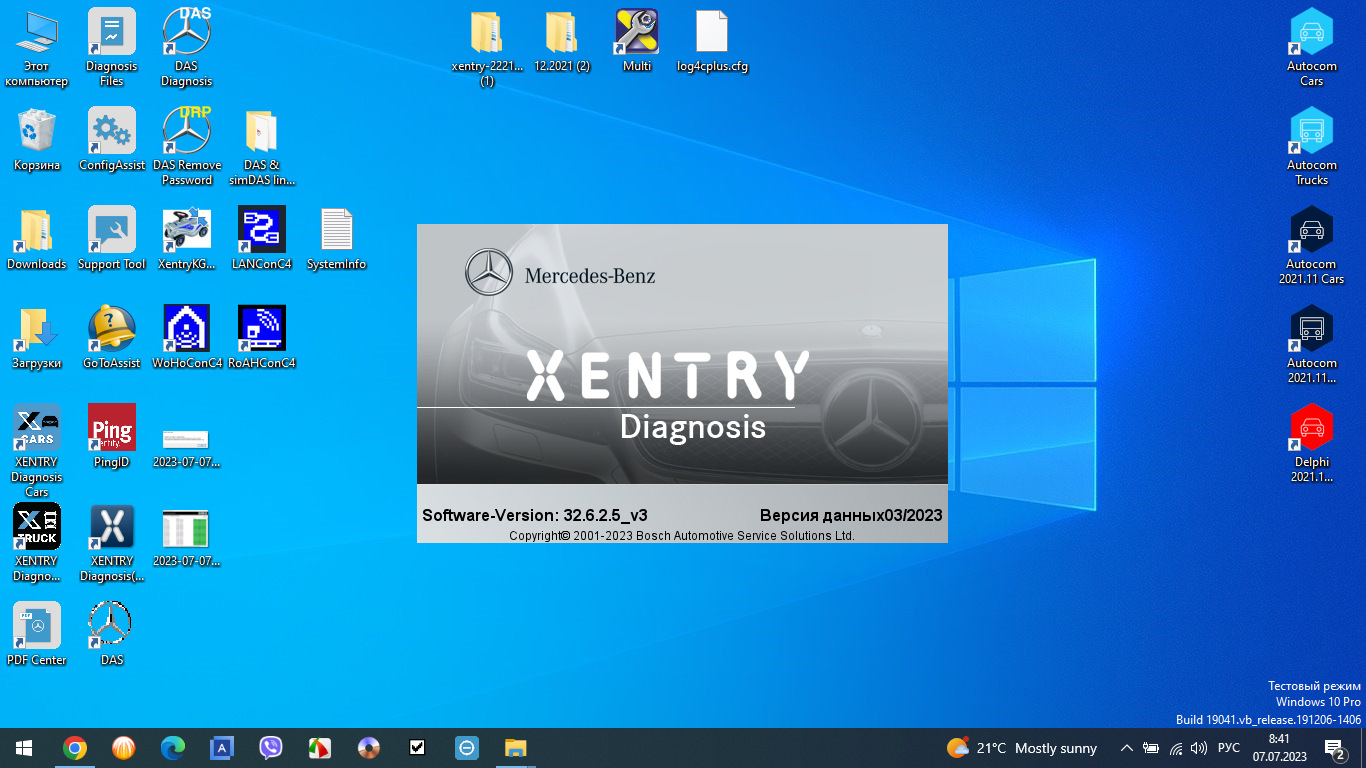Click the Software-Version 32.6.2.5_v3 text
This screenshot has width=1366, height=768.
point(535,516)
